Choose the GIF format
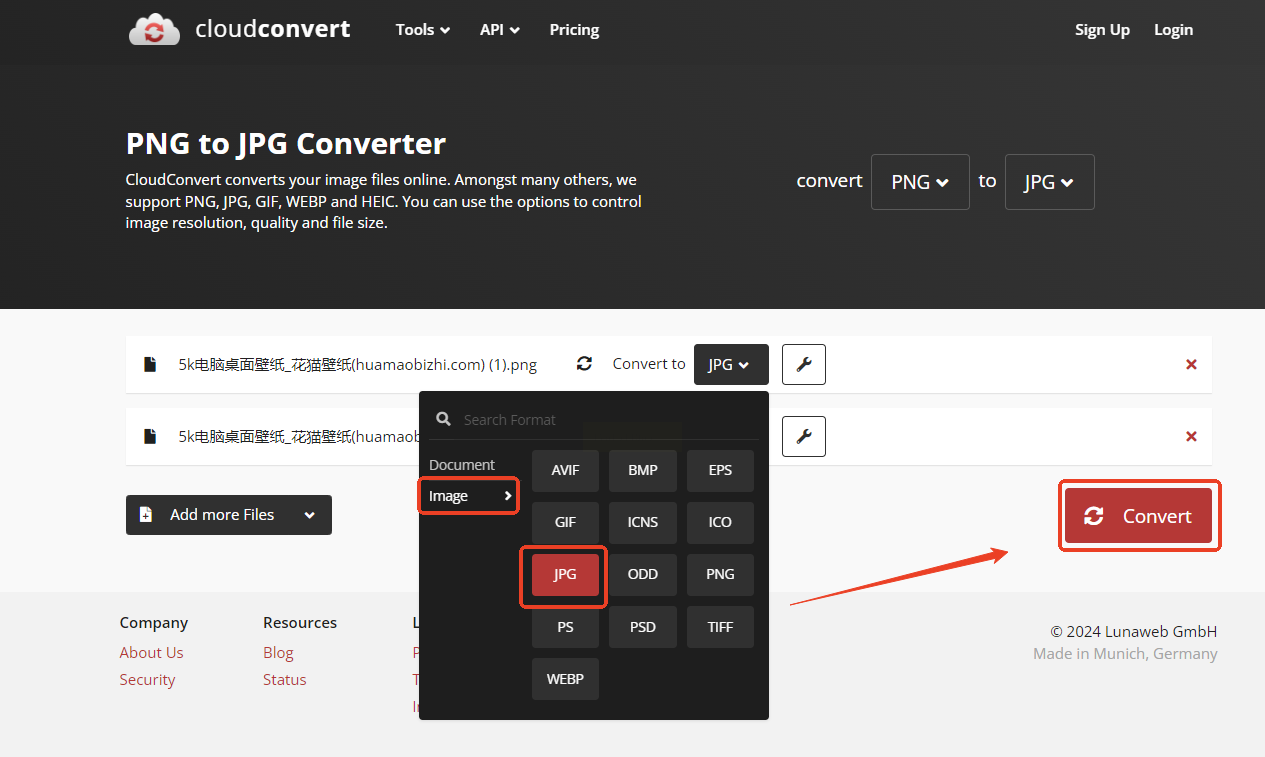 tap(565, 522)
